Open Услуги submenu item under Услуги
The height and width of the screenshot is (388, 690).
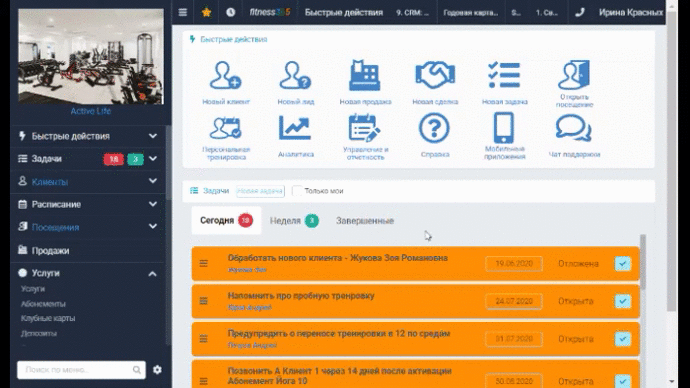(x=33, y=289)
